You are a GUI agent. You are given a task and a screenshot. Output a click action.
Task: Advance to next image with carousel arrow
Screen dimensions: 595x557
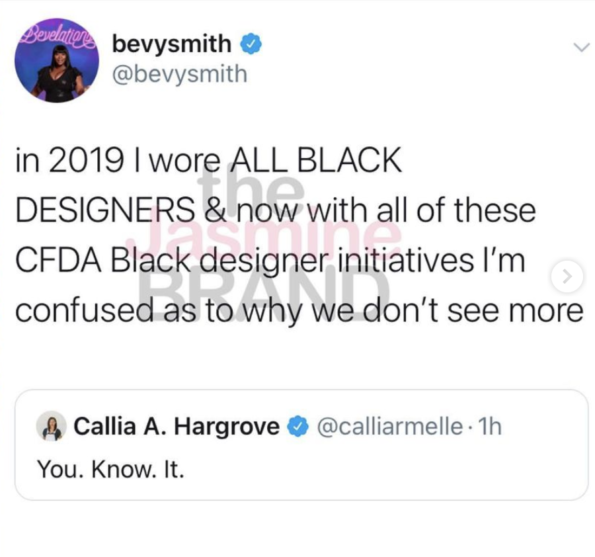click(567, 277)
